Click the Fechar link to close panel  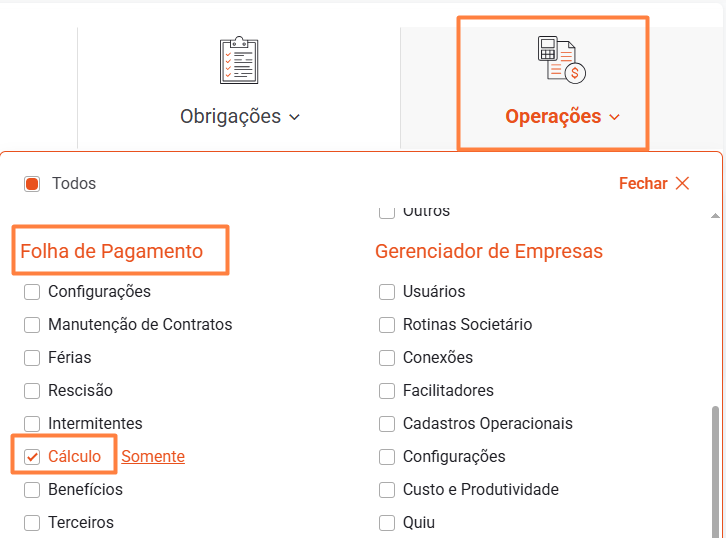point(643,184)
